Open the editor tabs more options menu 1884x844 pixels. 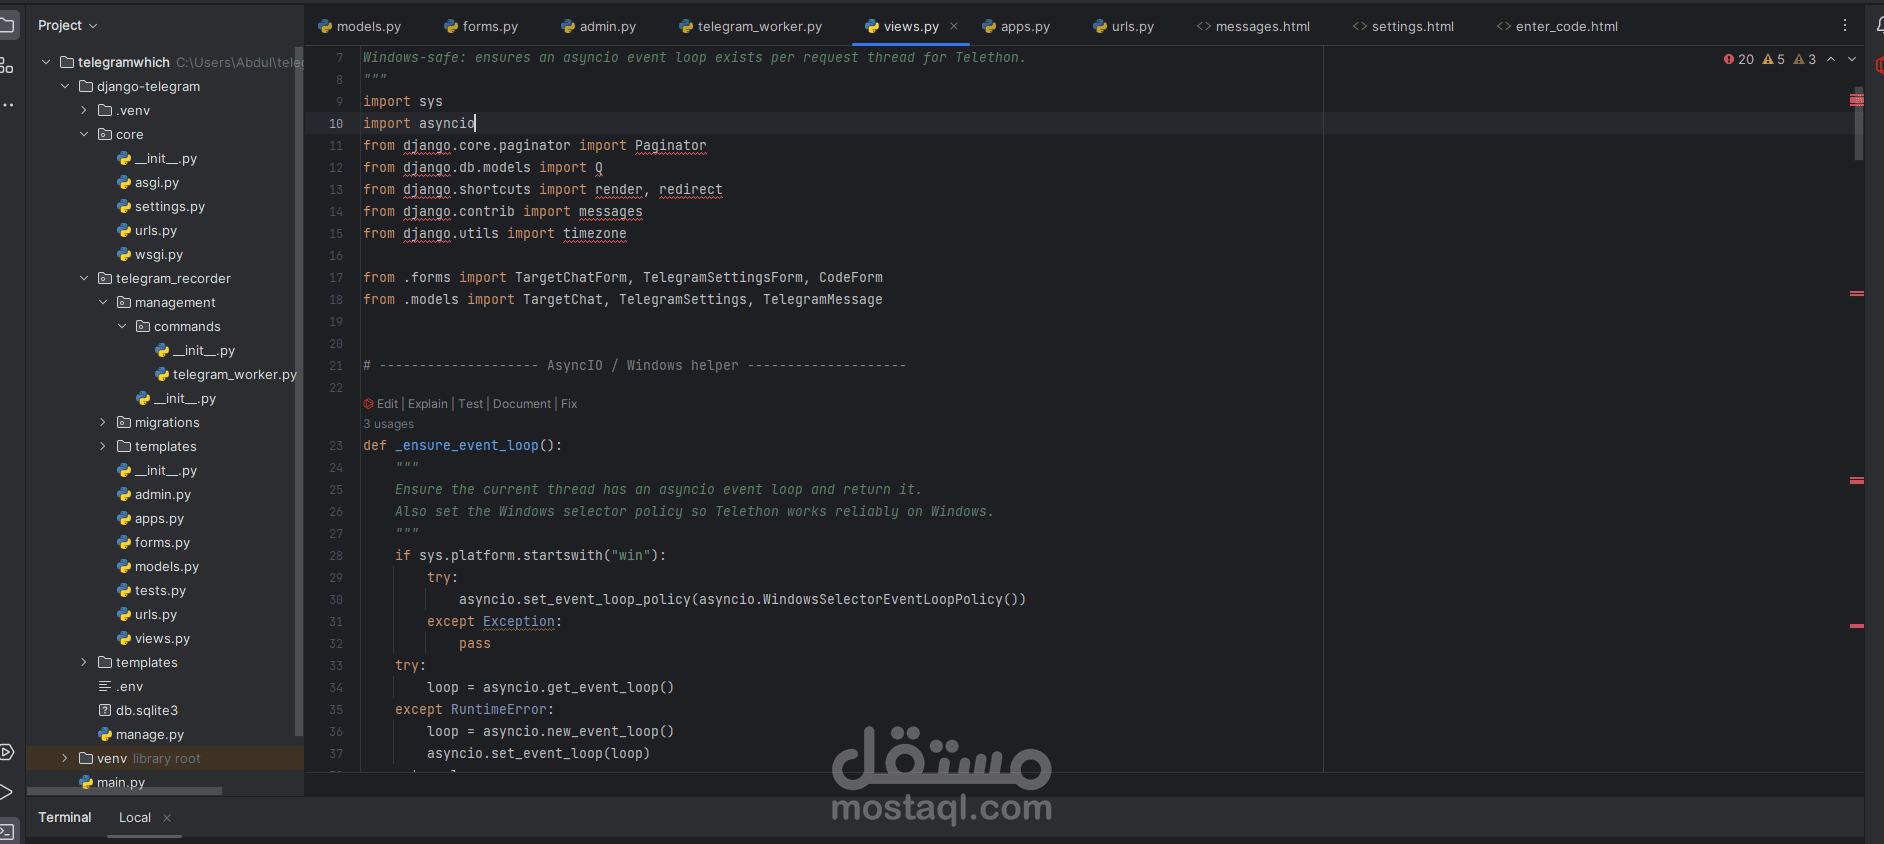1845,26
